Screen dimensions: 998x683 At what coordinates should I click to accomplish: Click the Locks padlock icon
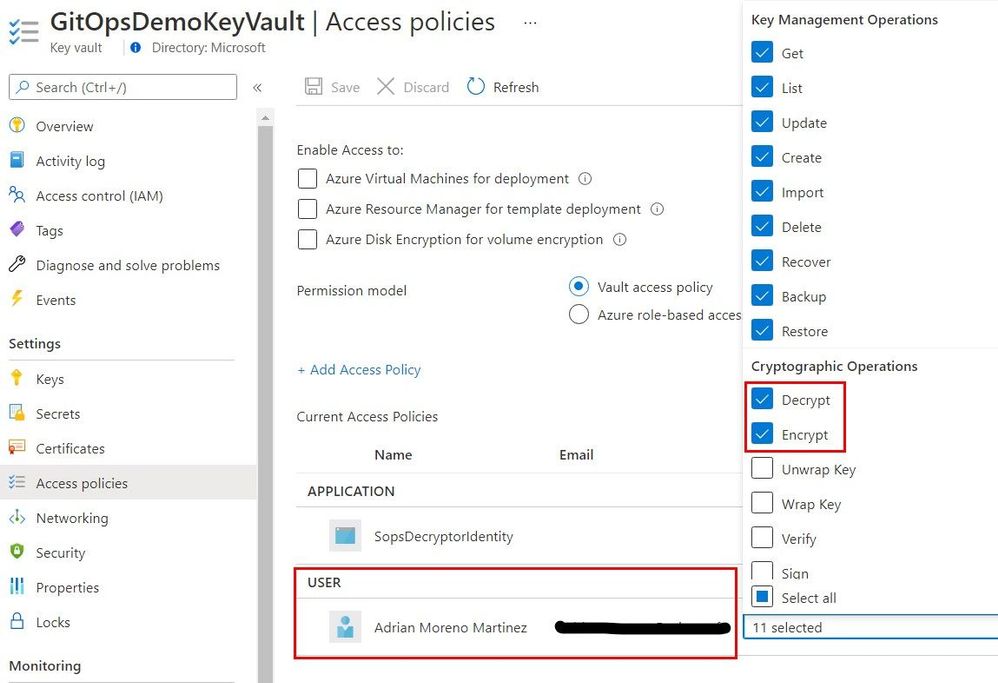tap(17, 621)
